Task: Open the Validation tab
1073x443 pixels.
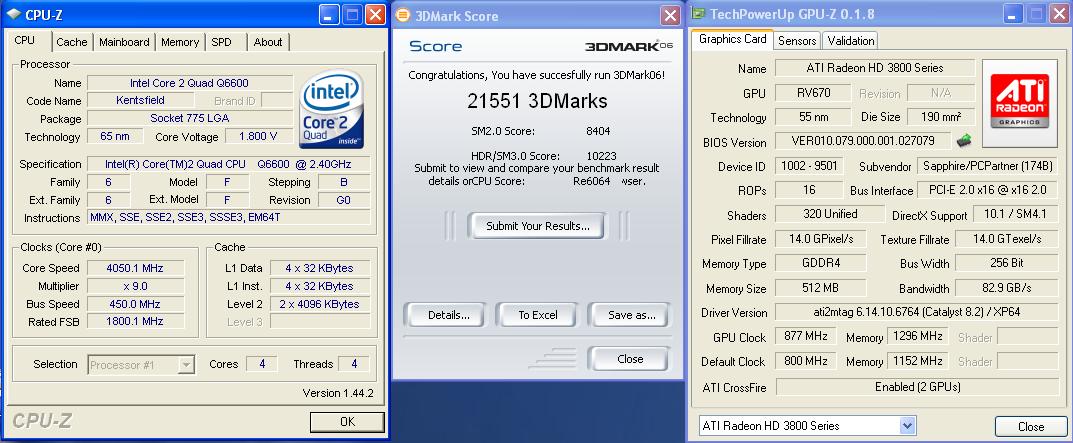Action: pyautogui.click(x=851, y=41)
